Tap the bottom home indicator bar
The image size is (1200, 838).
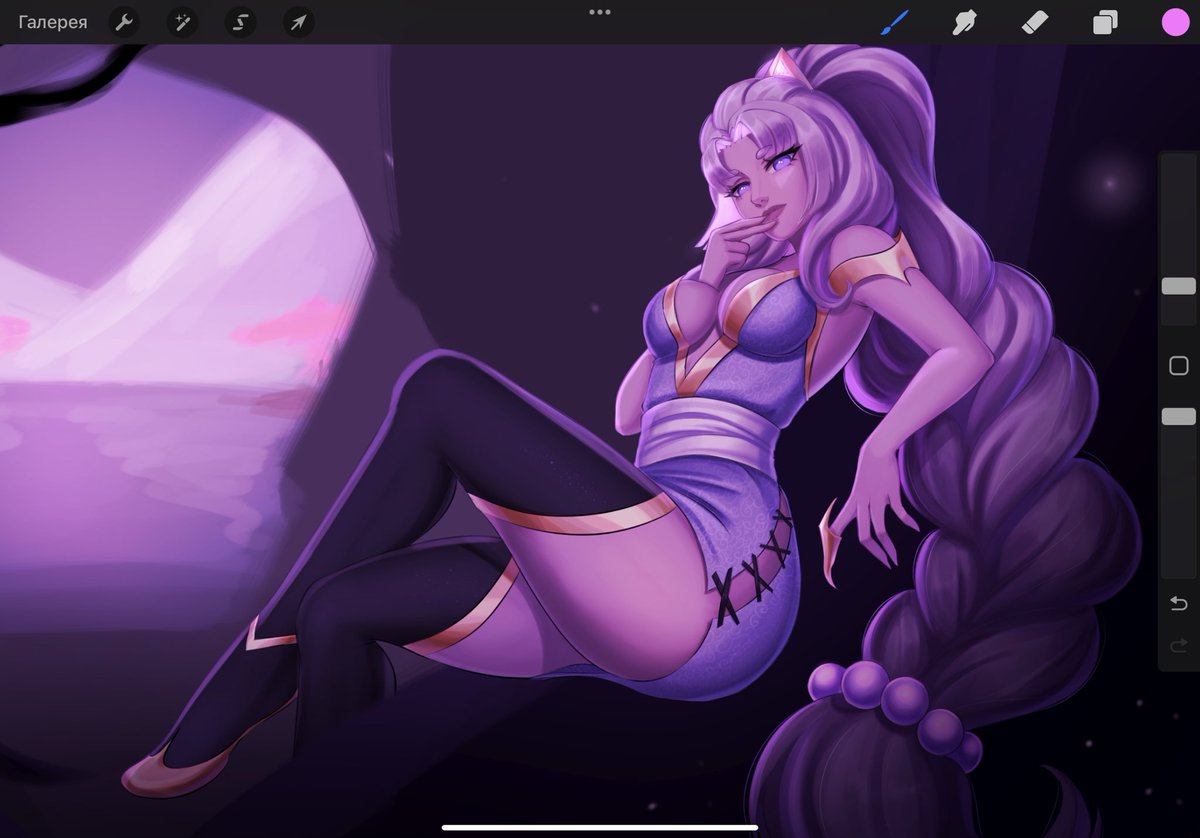point(600,827)
